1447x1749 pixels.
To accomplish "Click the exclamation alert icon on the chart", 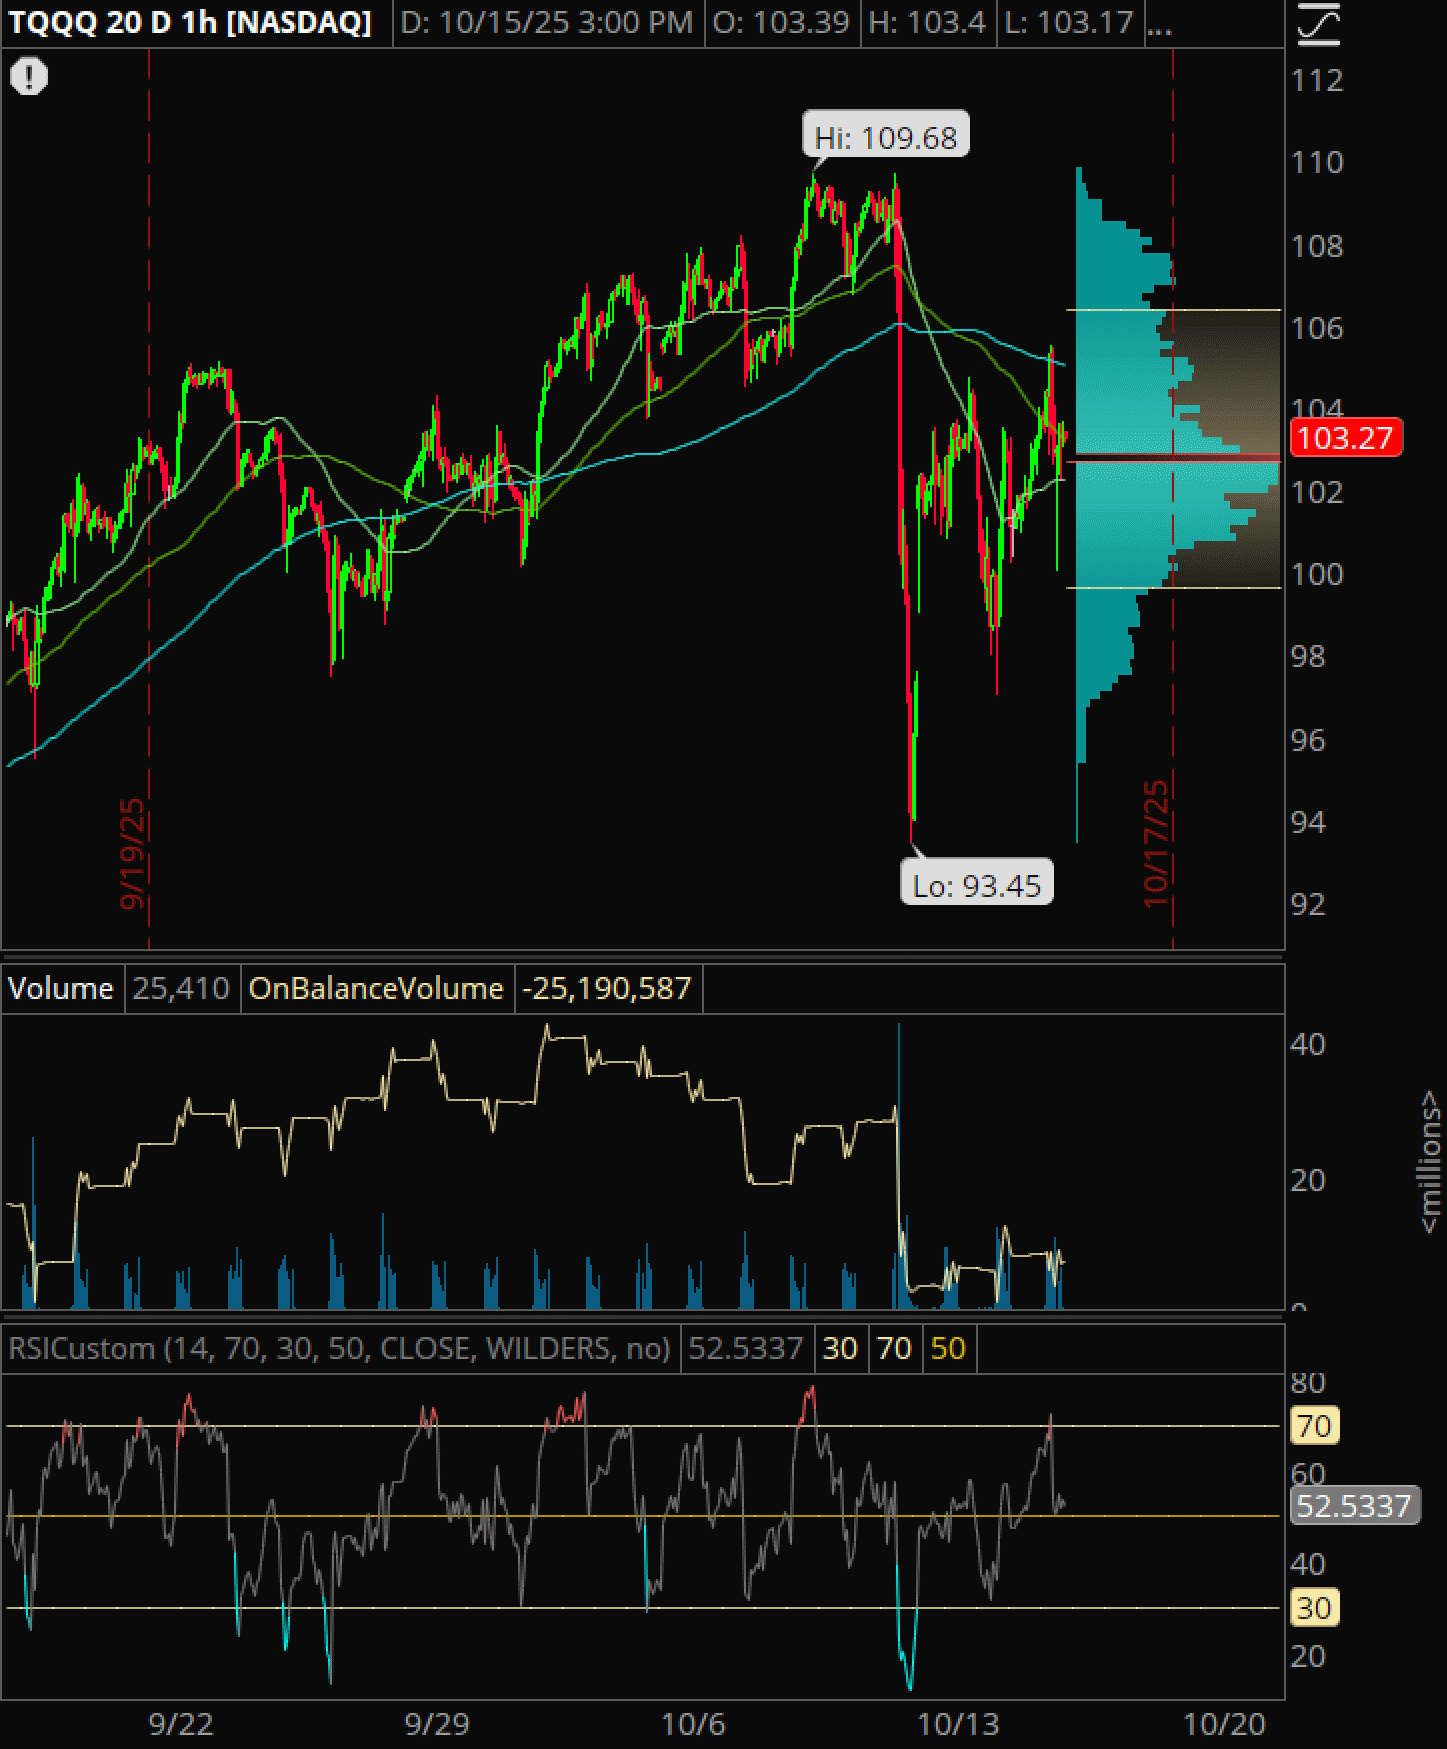I will tap(29, 76).
